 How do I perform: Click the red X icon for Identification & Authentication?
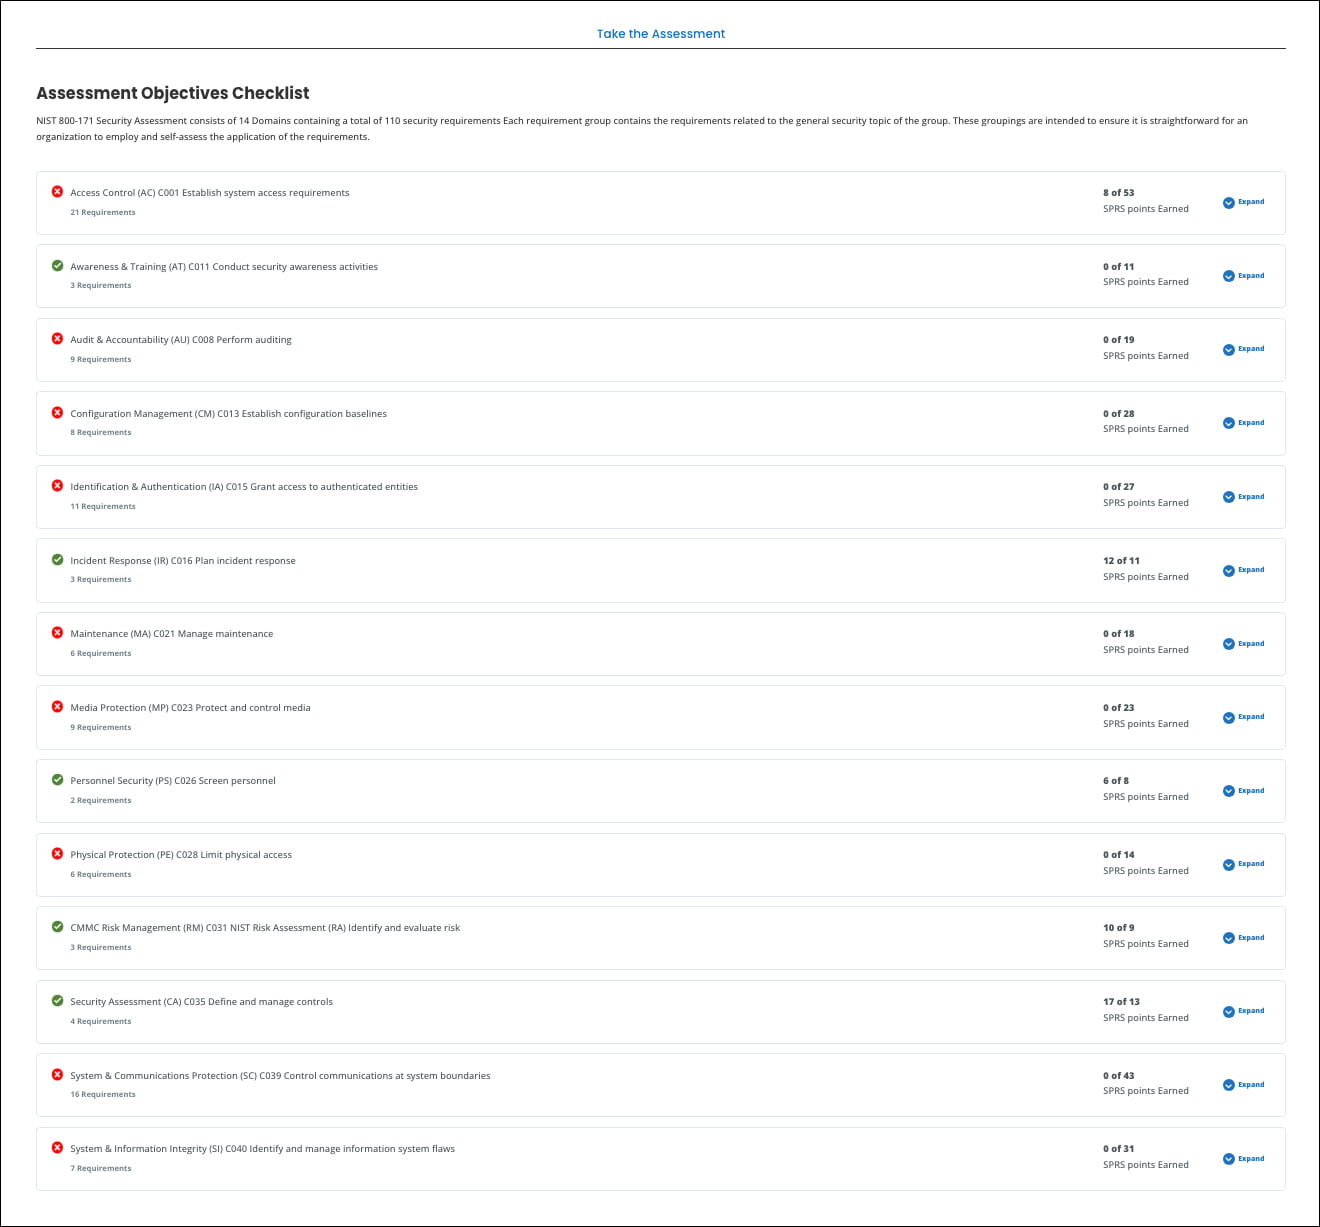click(x=57, y=485)
